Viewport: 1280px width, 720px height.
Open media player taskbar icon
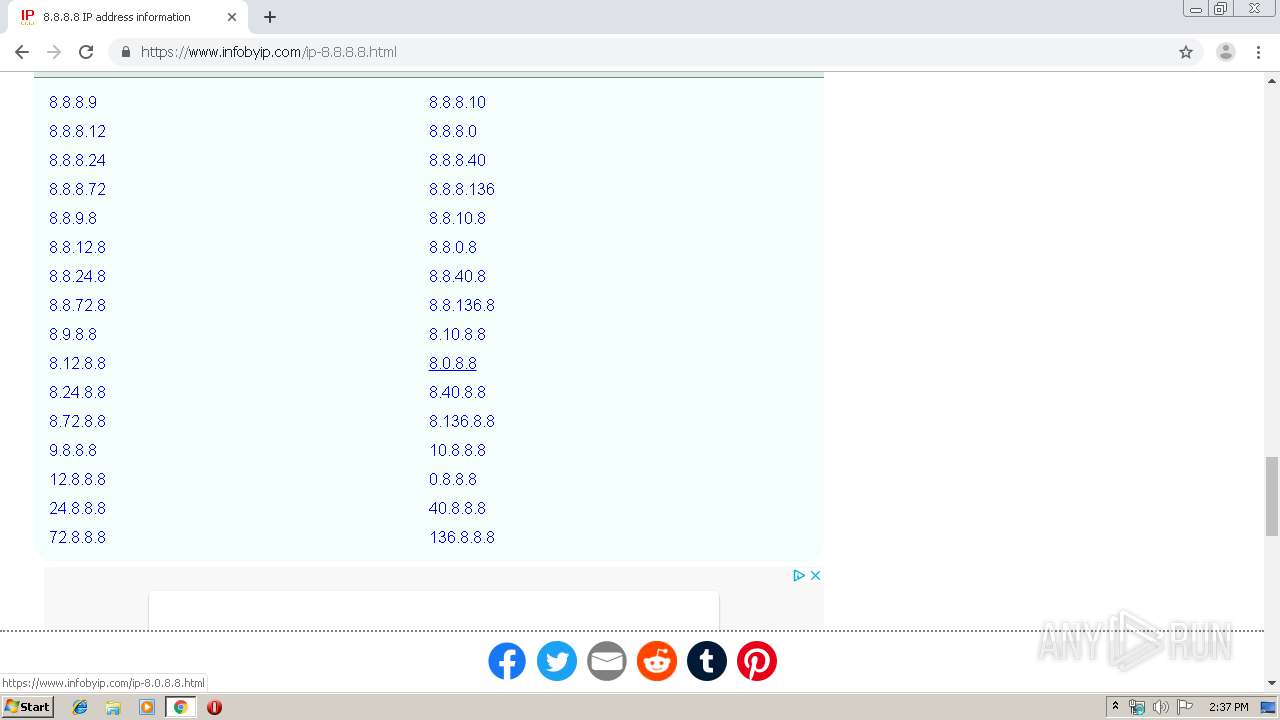coord(147,707)
